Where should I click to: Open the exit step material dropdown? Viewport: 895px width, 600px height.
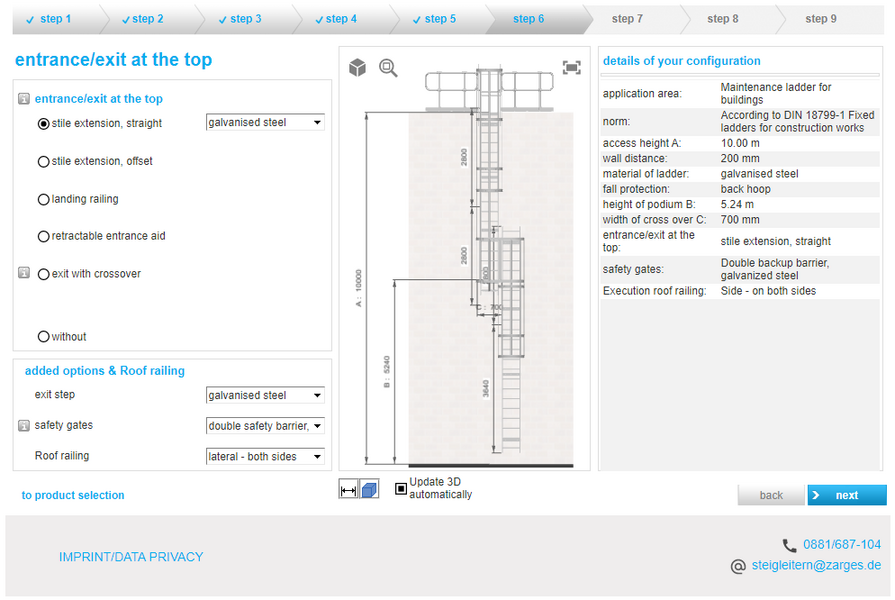pyautogui.click(x=265, y=395)
